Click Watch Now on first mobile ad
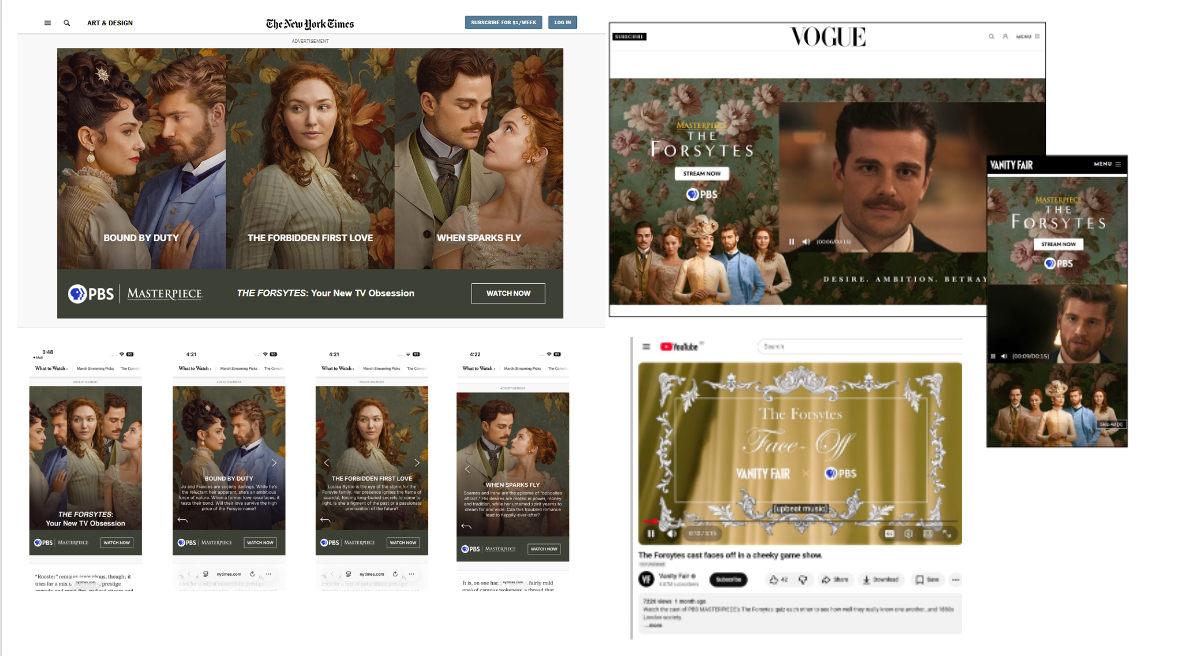Viewport: 1183px width, 656px height. [x=116, y=542]
